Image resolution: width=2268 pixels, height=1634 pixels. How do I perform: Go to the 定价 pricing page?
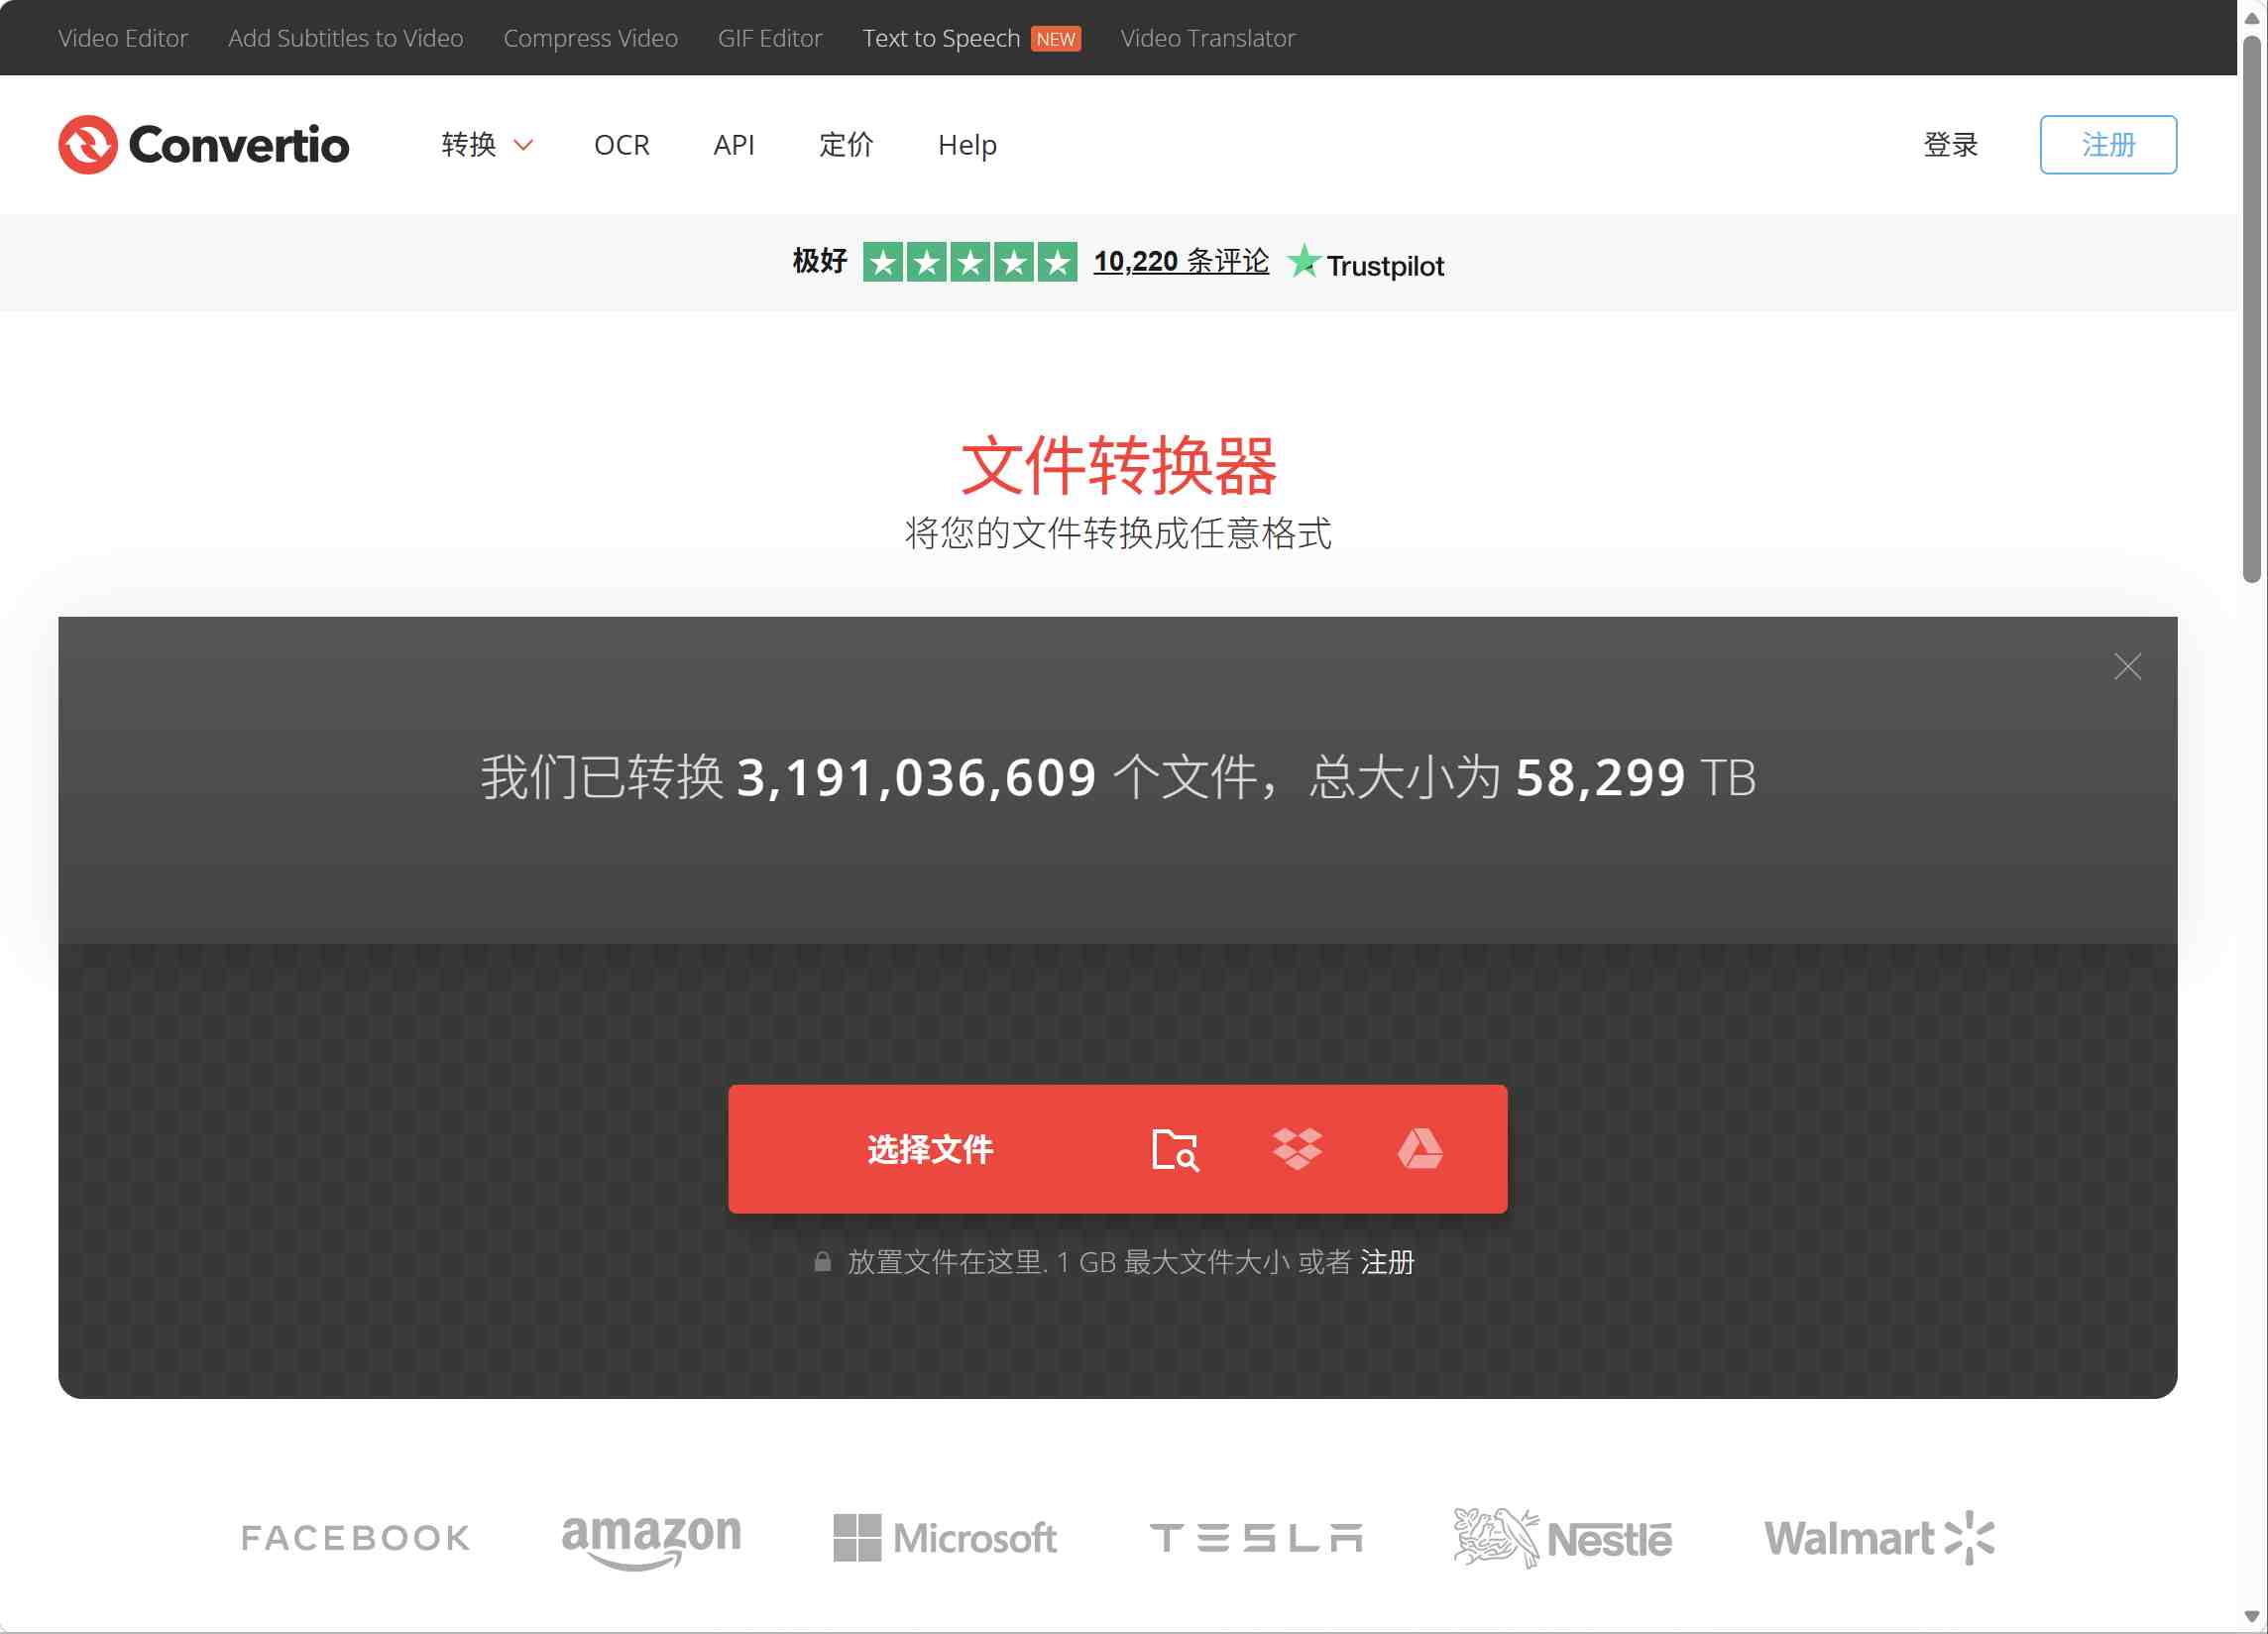click(x=846, y=145)
